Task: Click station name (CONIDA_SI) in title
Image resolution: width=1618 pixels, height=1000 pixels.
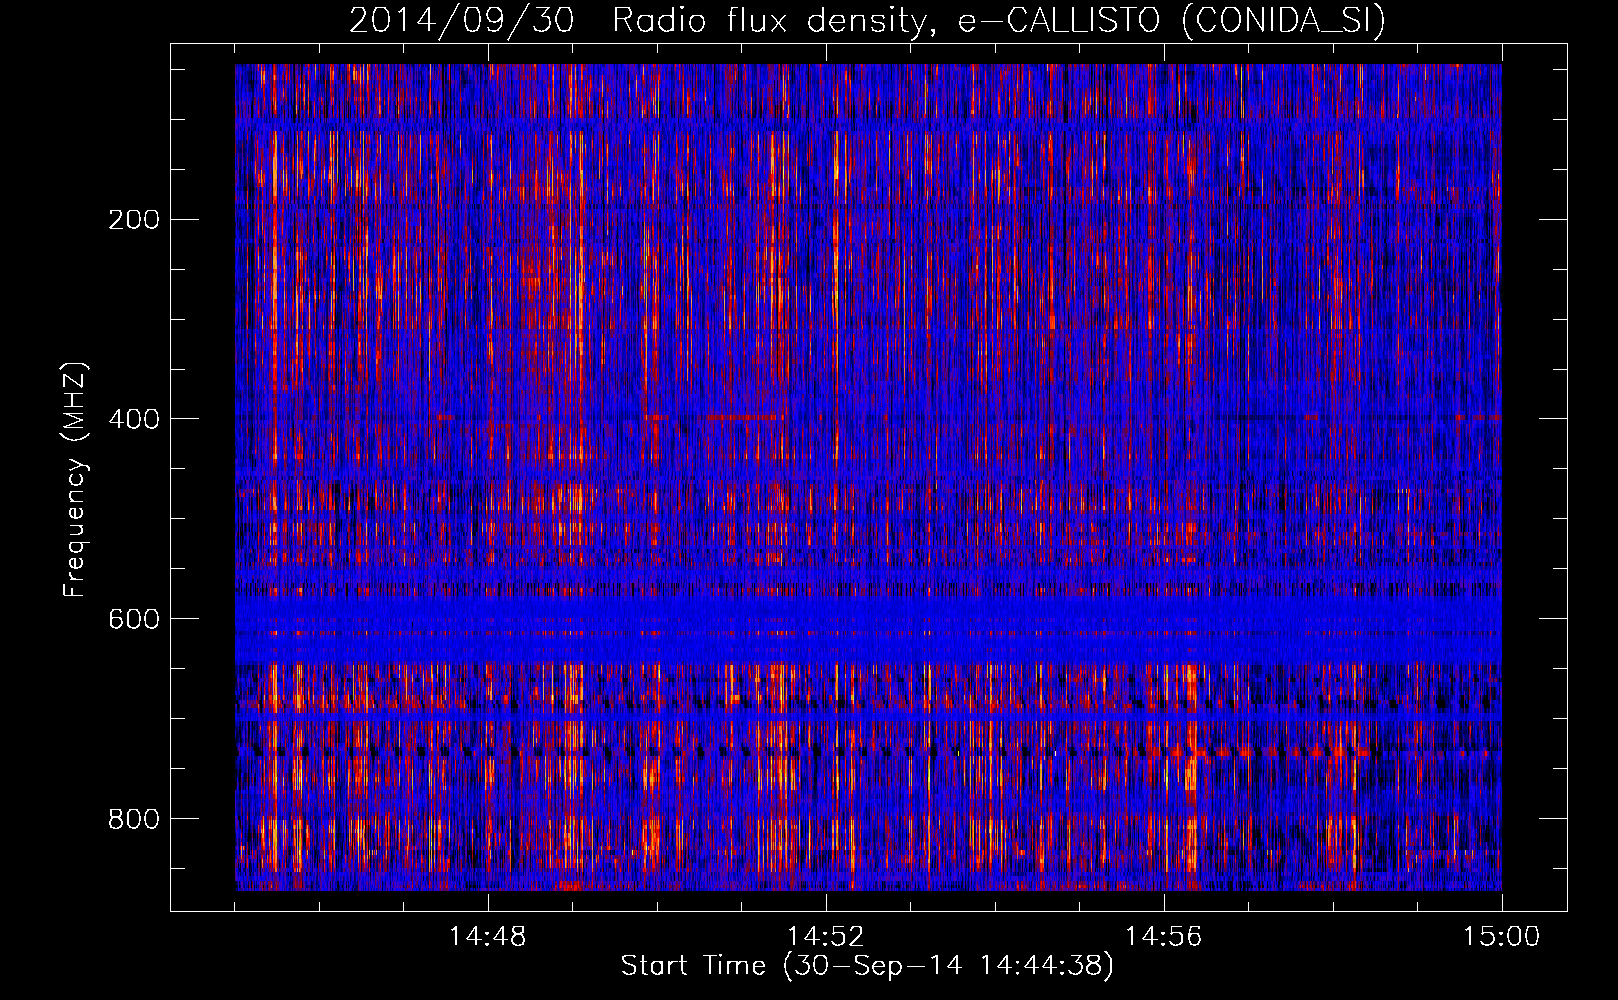Action: tap(1284, 22)
